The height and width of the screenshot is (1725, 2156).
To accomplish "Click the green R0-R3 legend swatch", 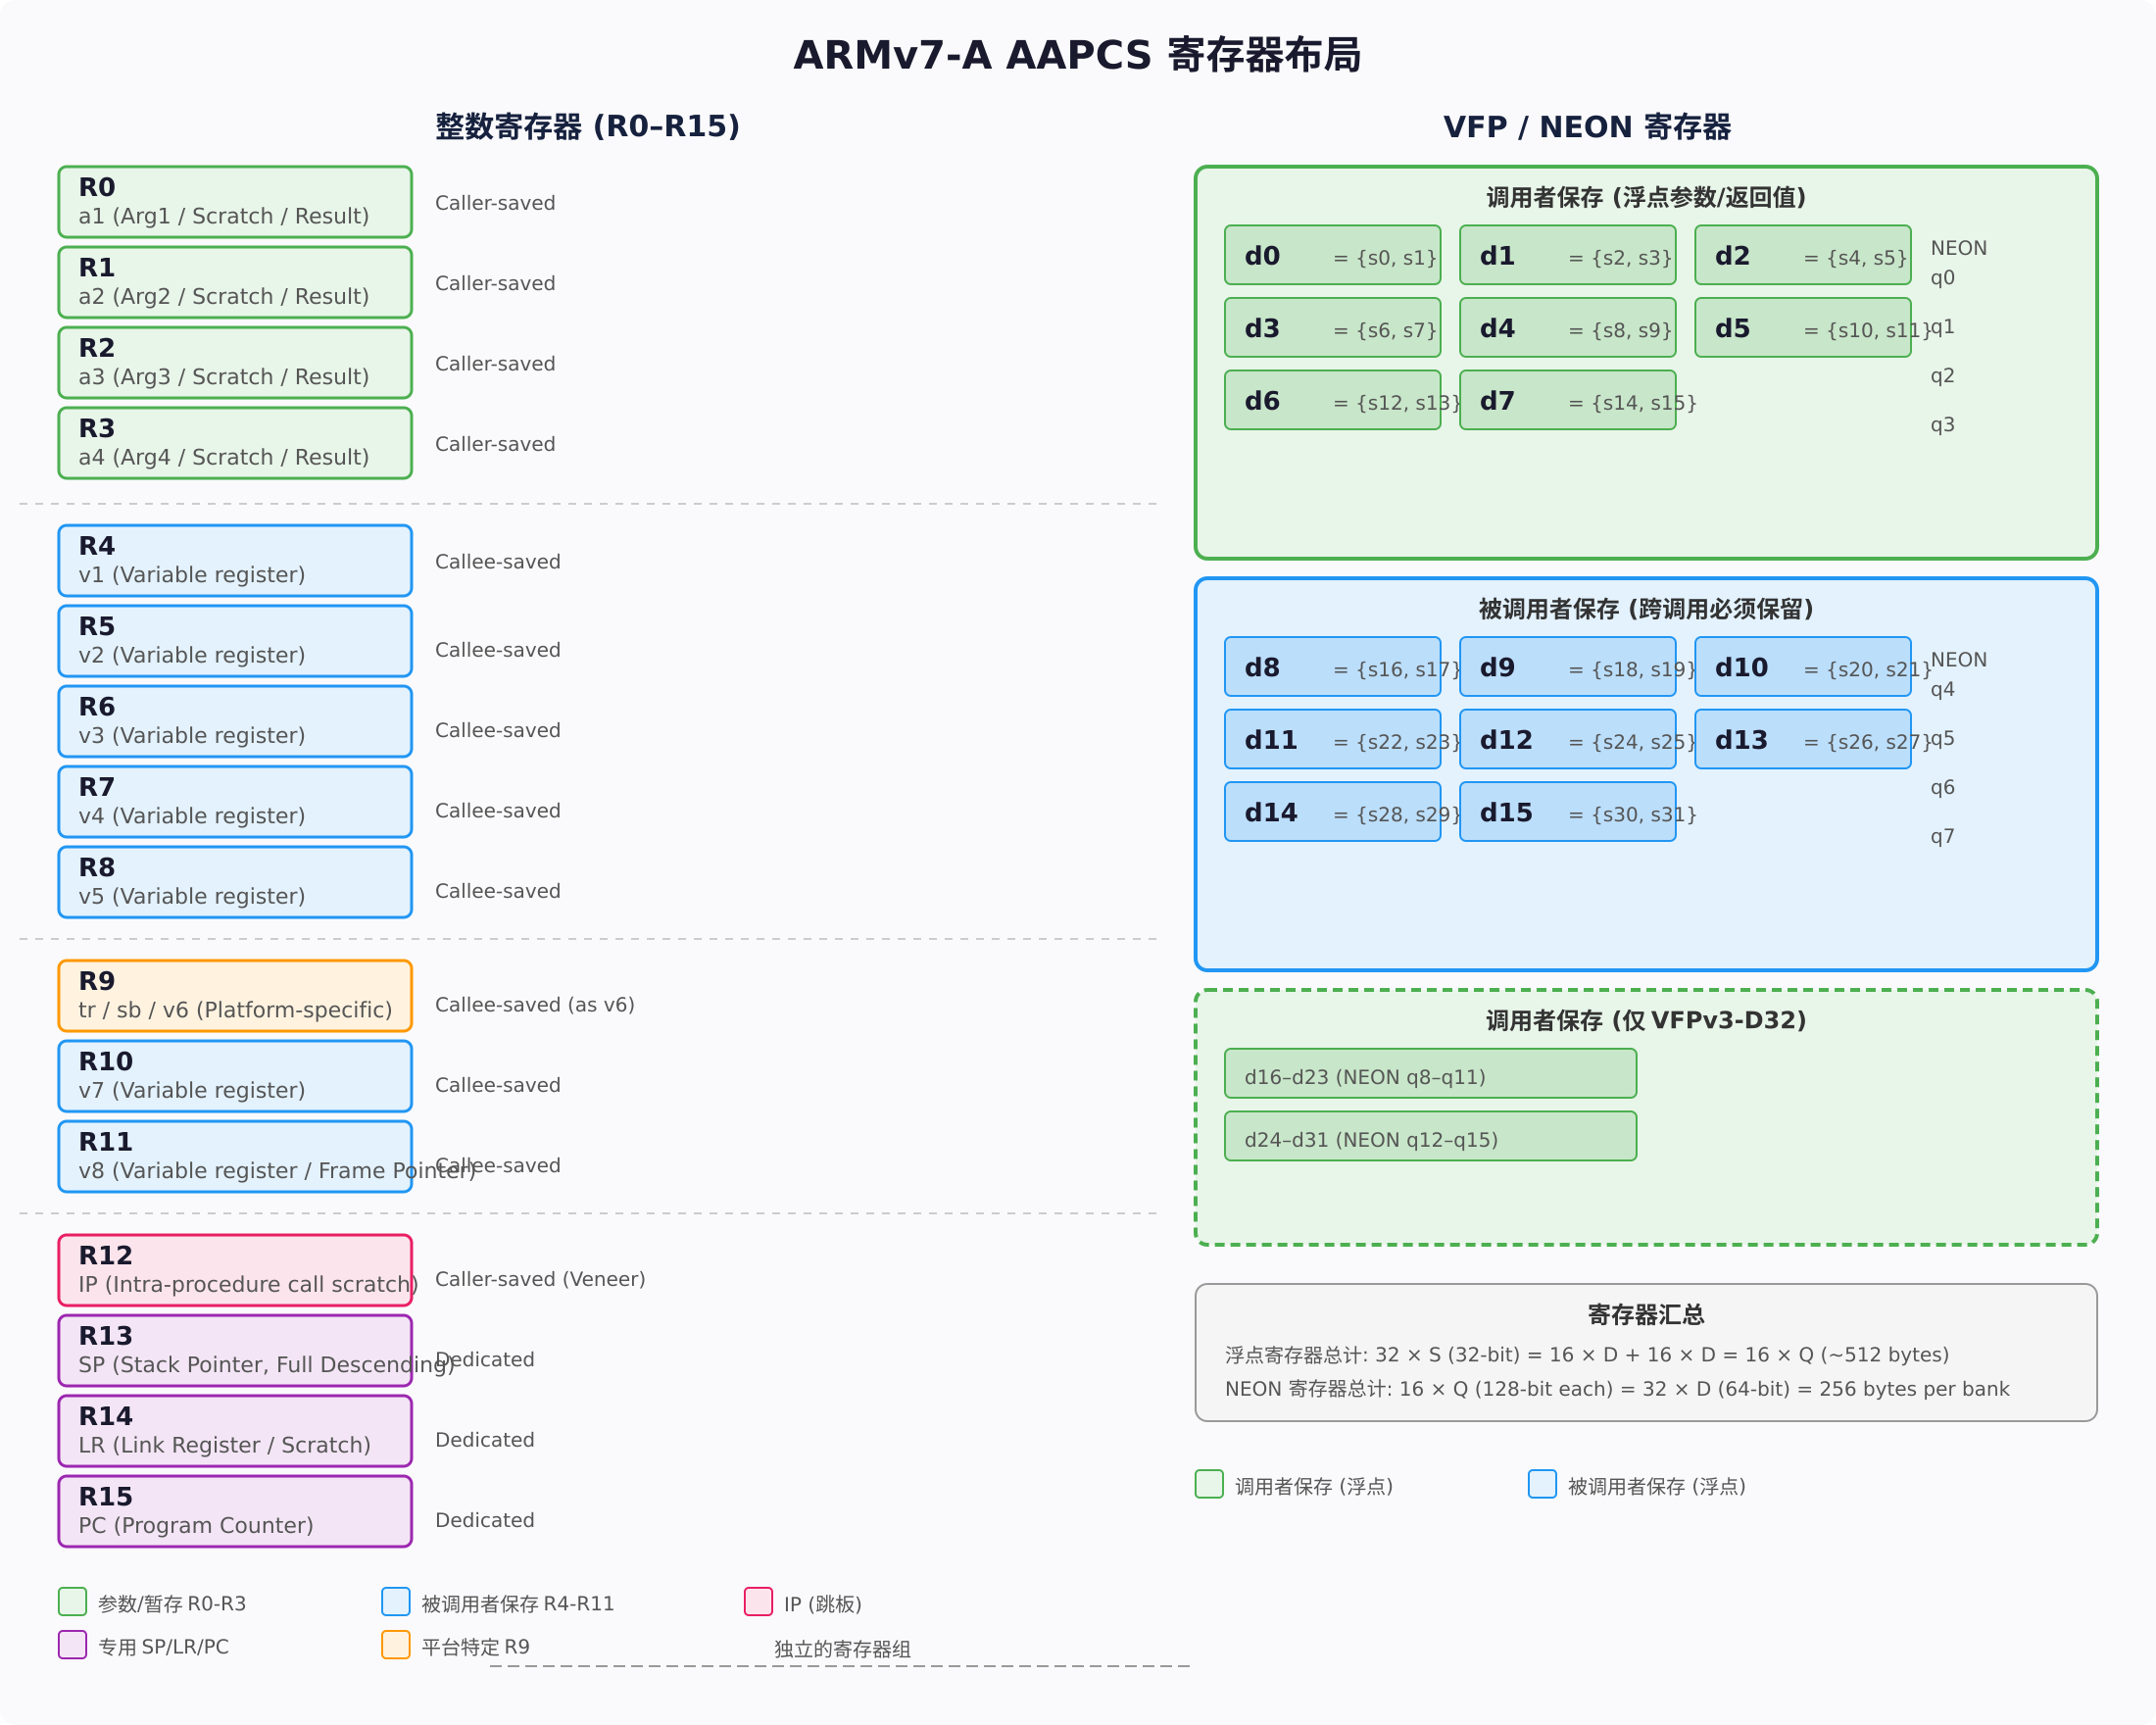I will coord(72,1601).
